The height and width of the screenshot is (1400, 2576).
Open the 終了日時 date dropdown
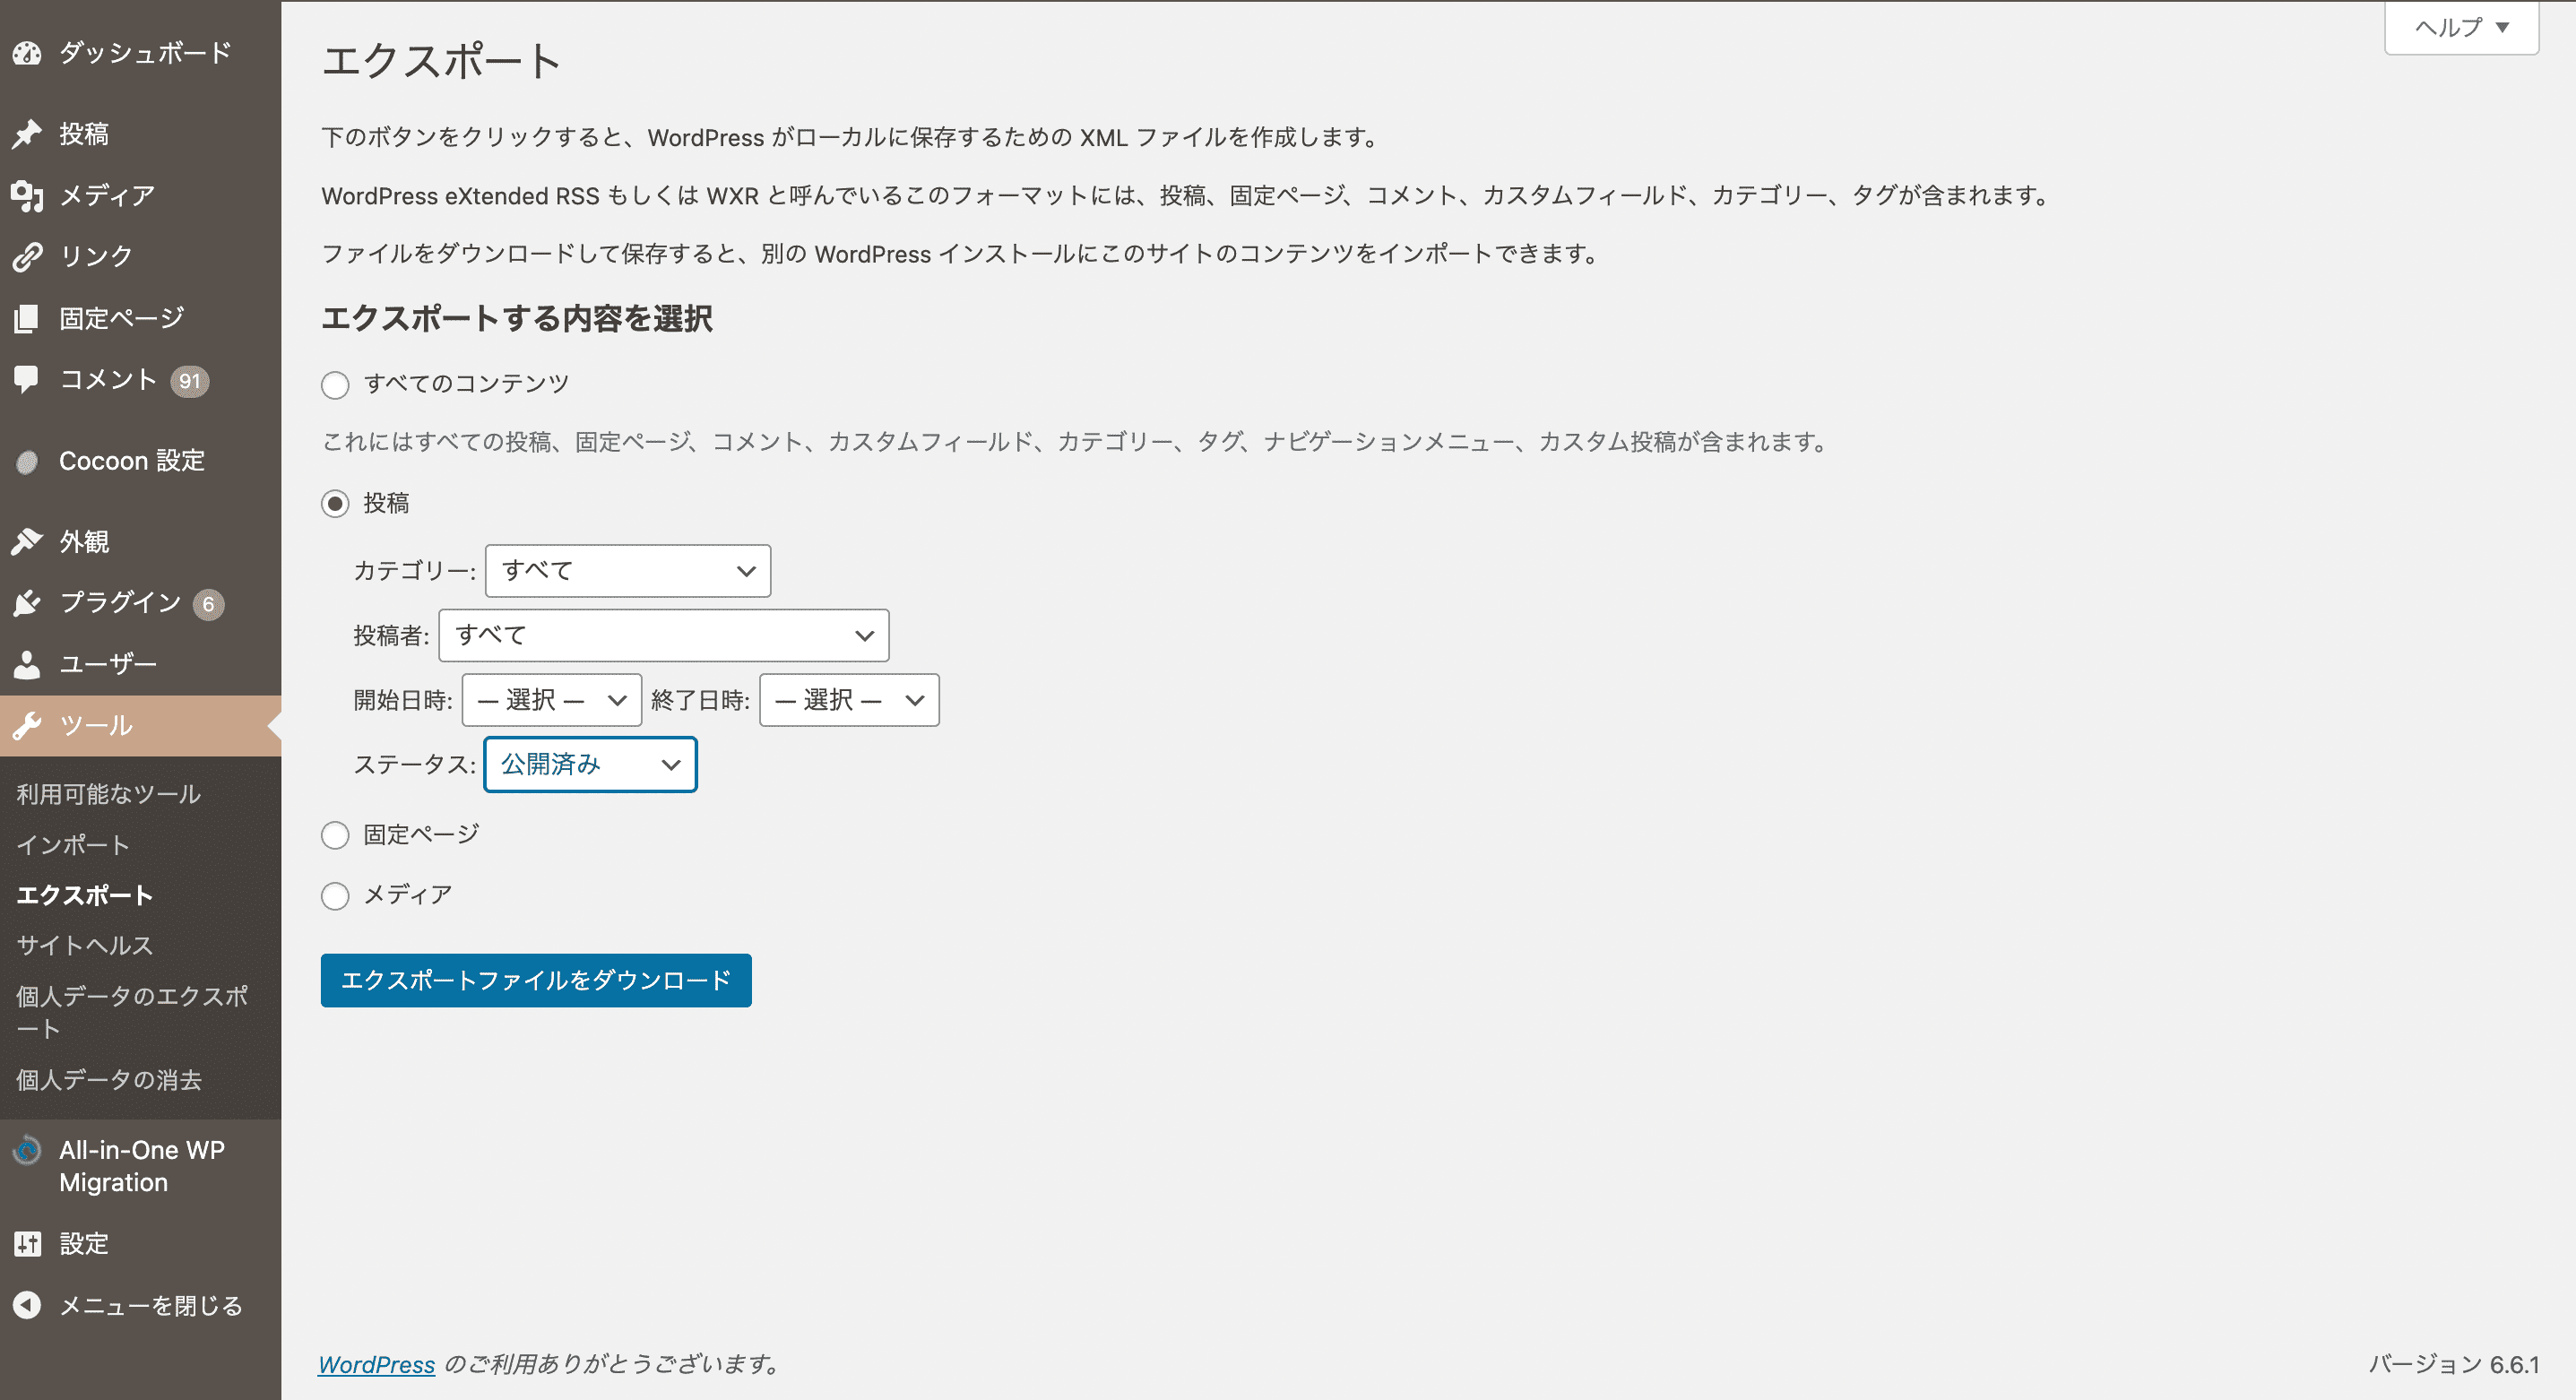coord(849,700)
